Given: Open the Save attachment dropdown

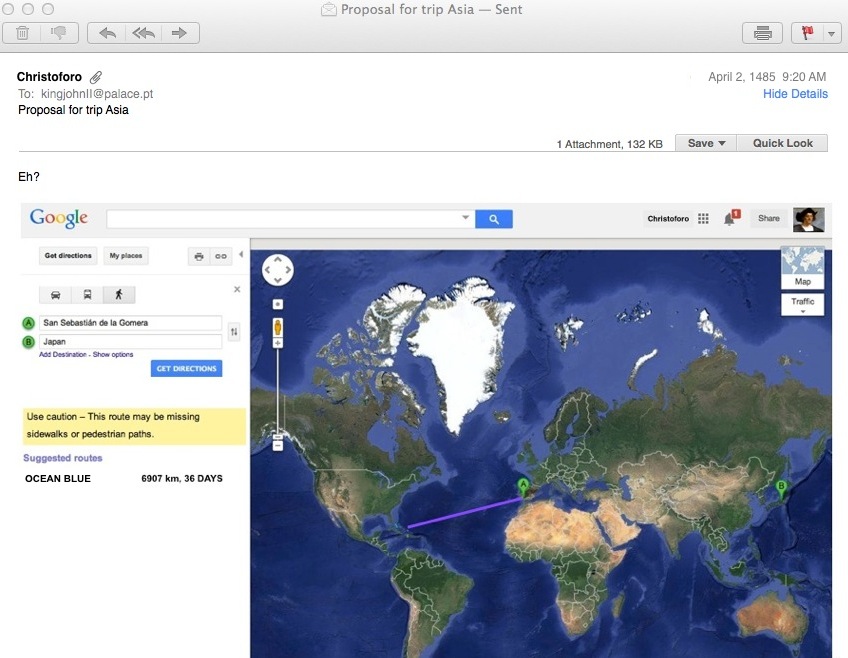Looking at the screenshot, I should [706, 143].
